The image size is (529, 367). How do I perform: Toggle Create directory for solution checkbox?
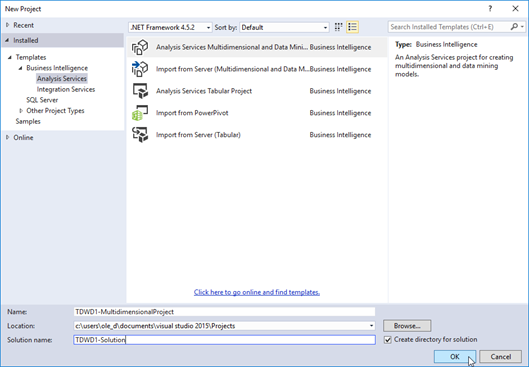(x=388, y=340)
